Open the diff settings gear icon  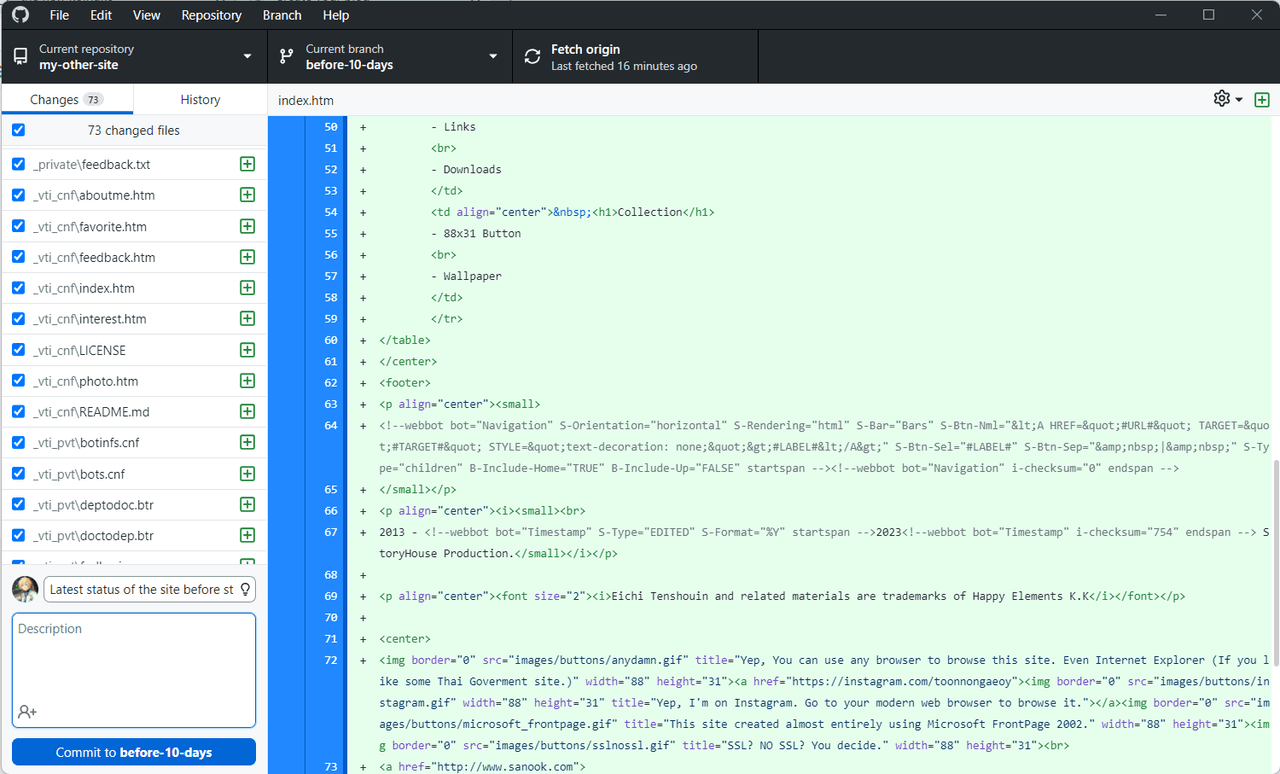click(x=1221, y=99)
